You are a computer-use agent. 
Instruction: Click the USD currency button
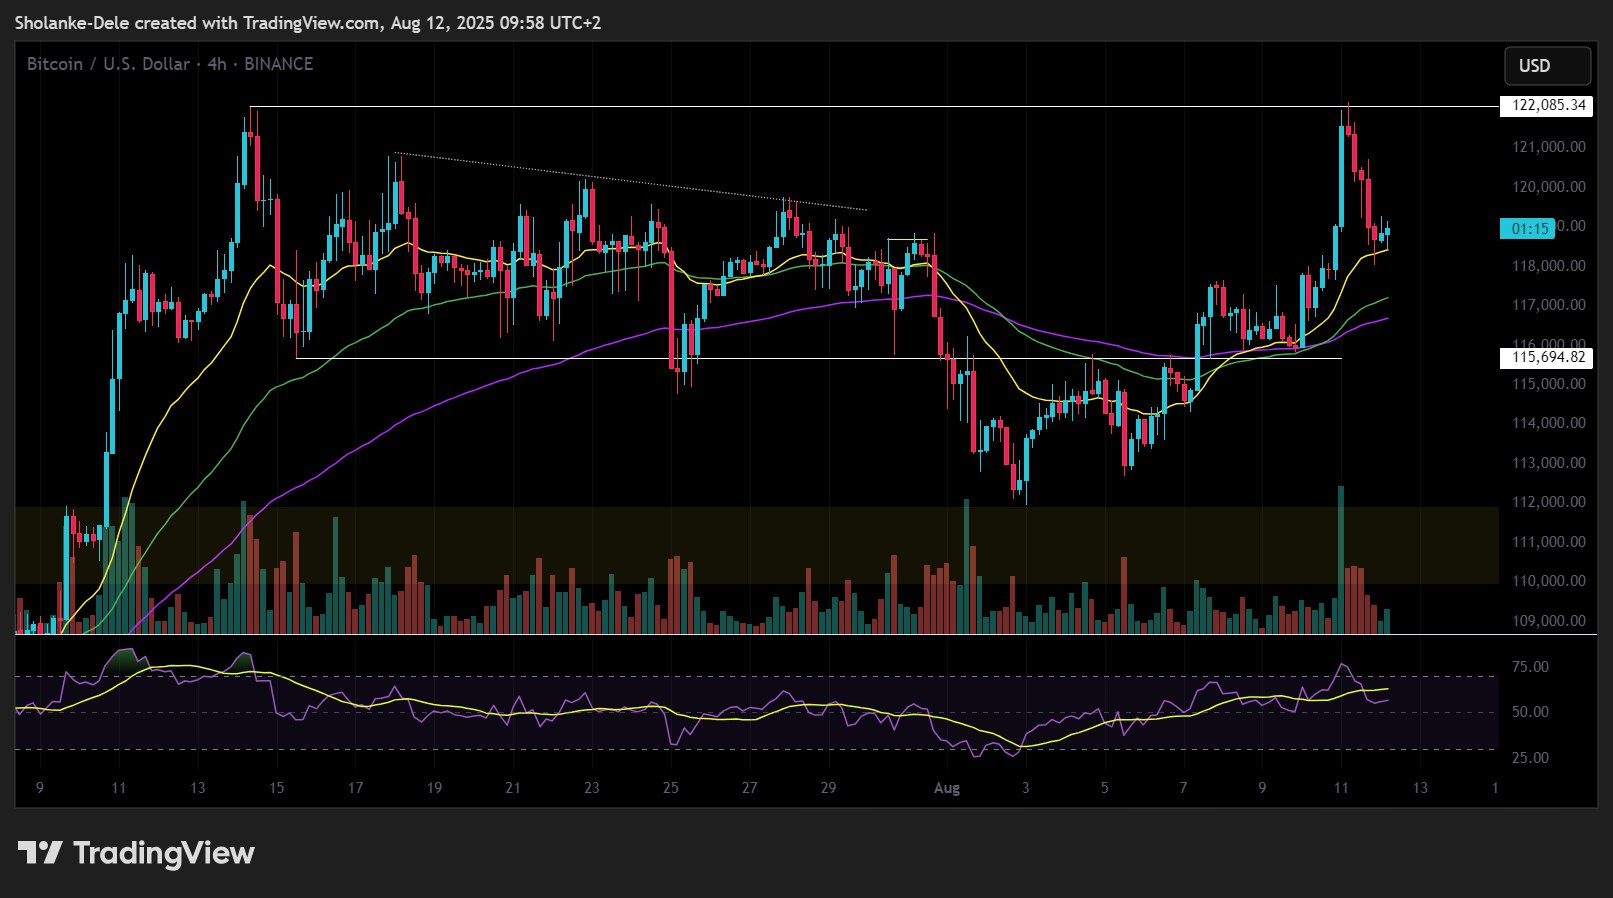coord(1547,66)
